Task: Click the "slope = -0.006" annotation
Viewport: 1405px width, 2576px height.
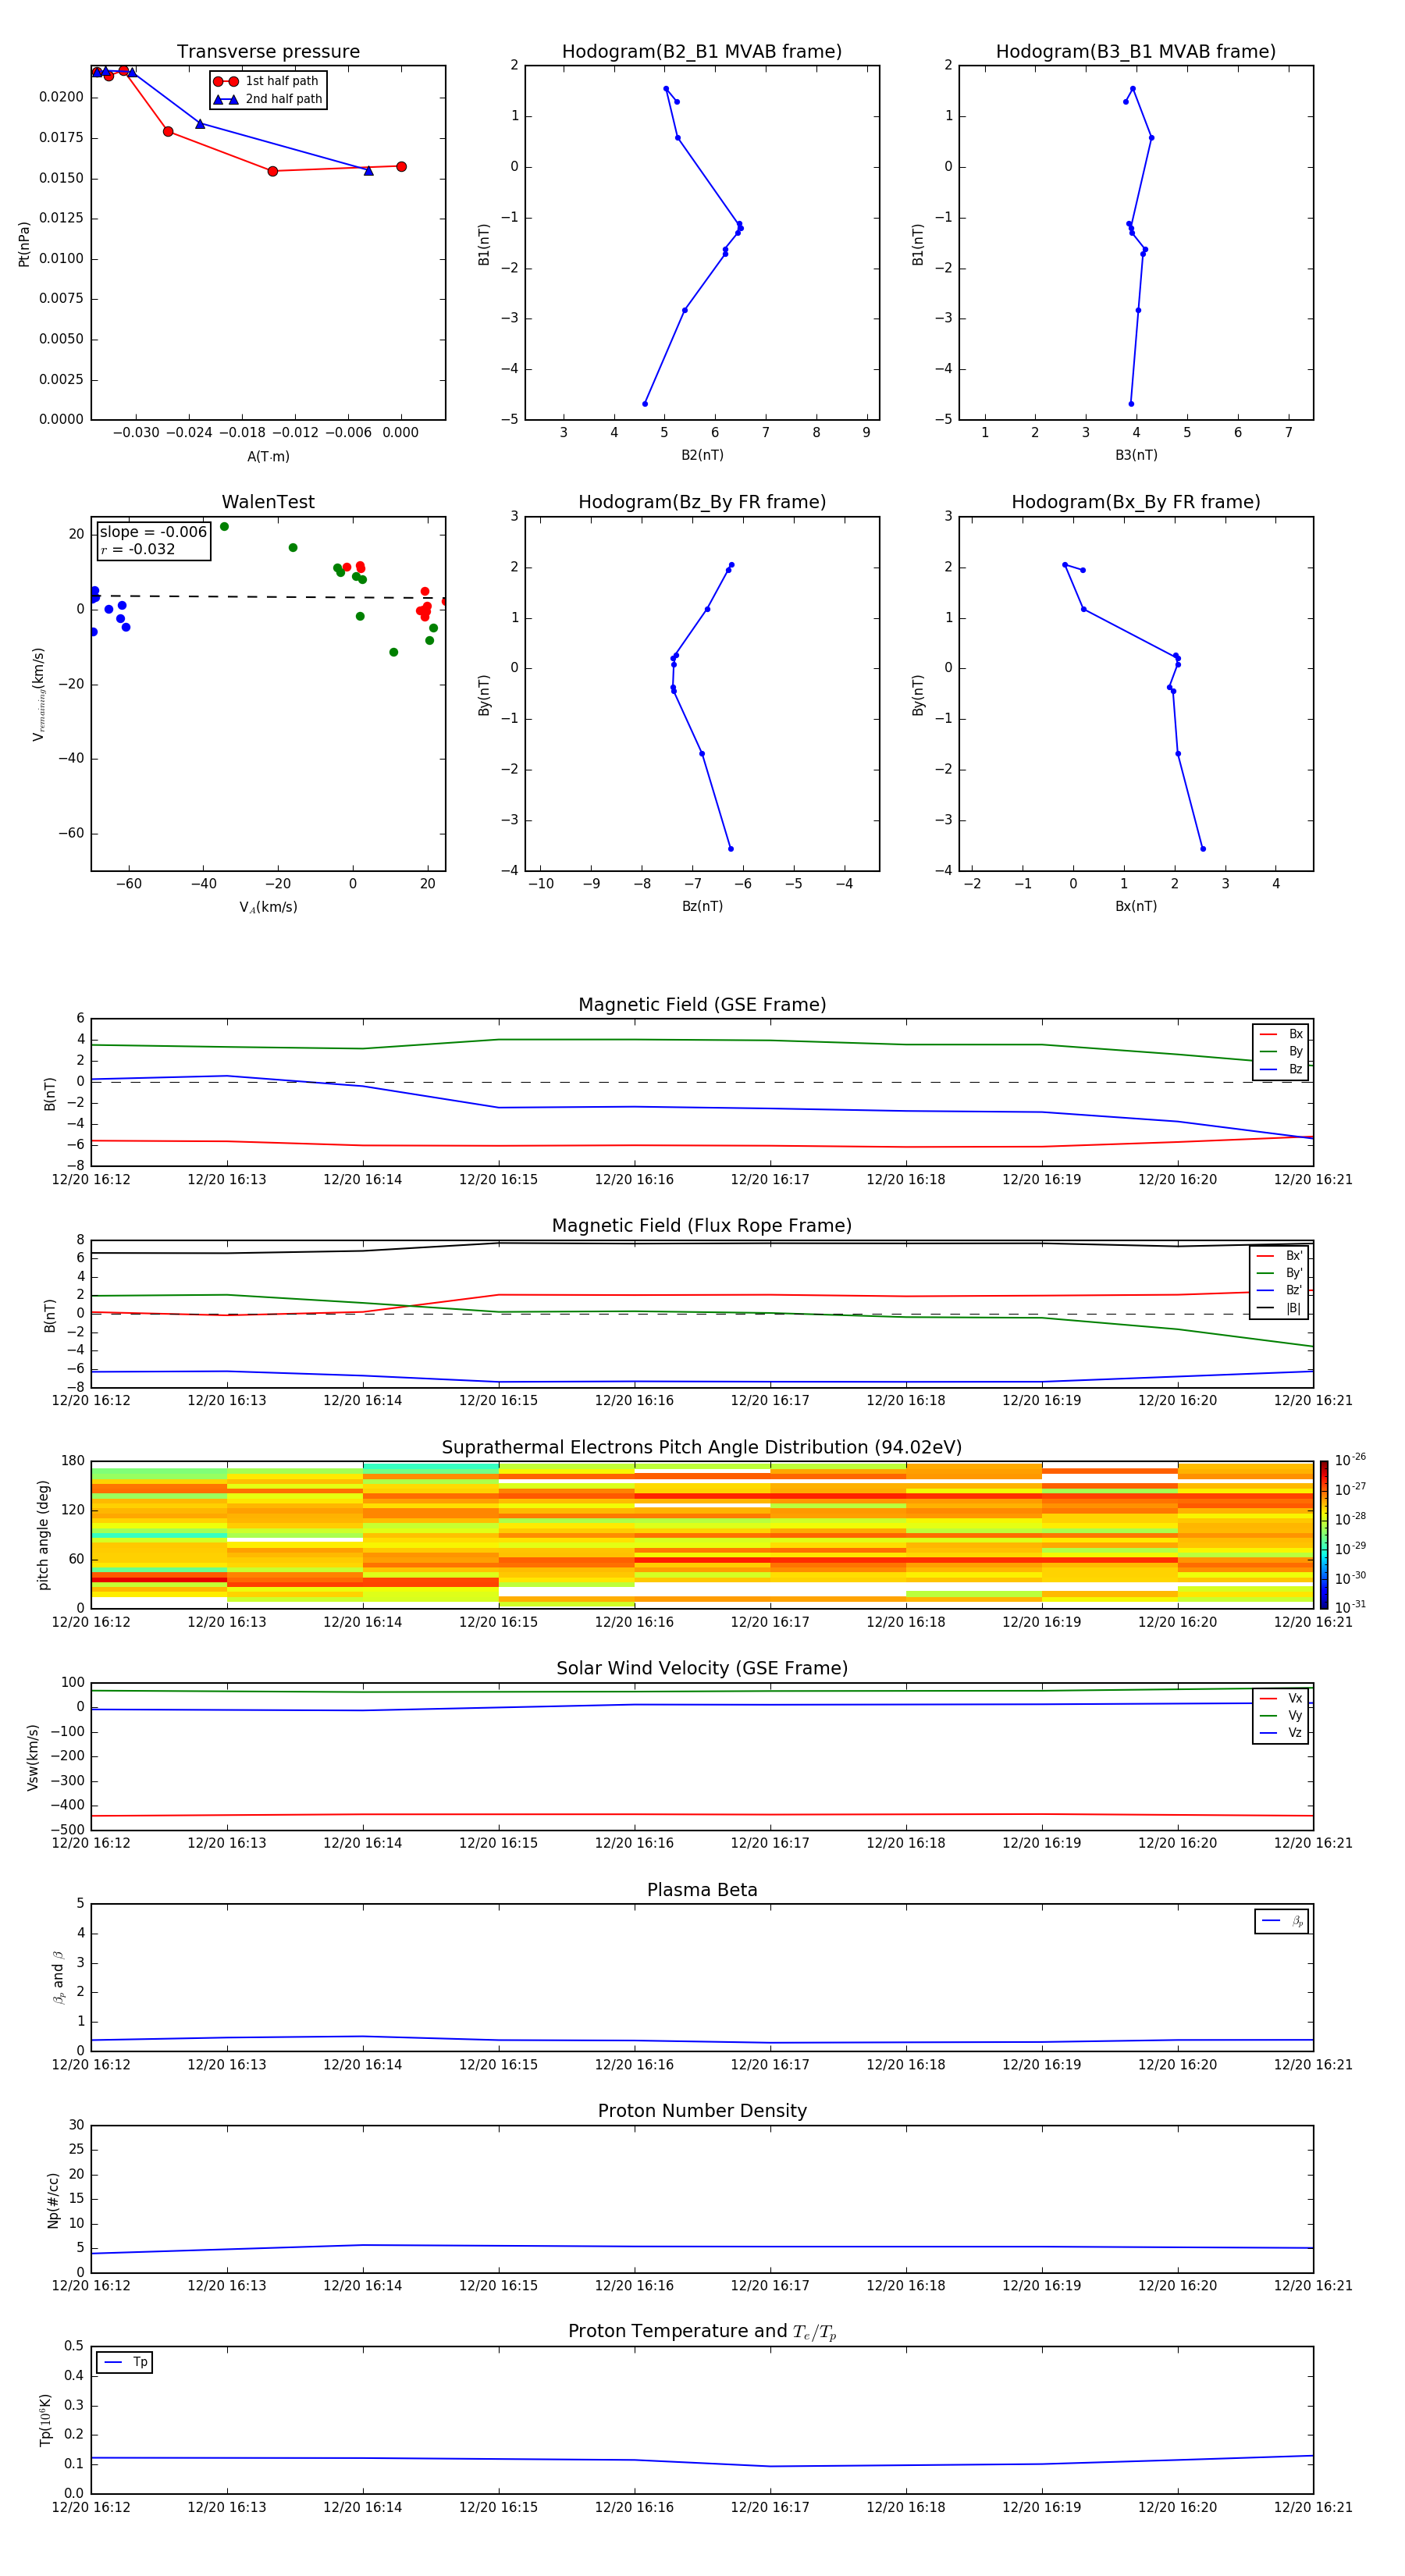Action: pyautogui.click(x=153, y=532)
